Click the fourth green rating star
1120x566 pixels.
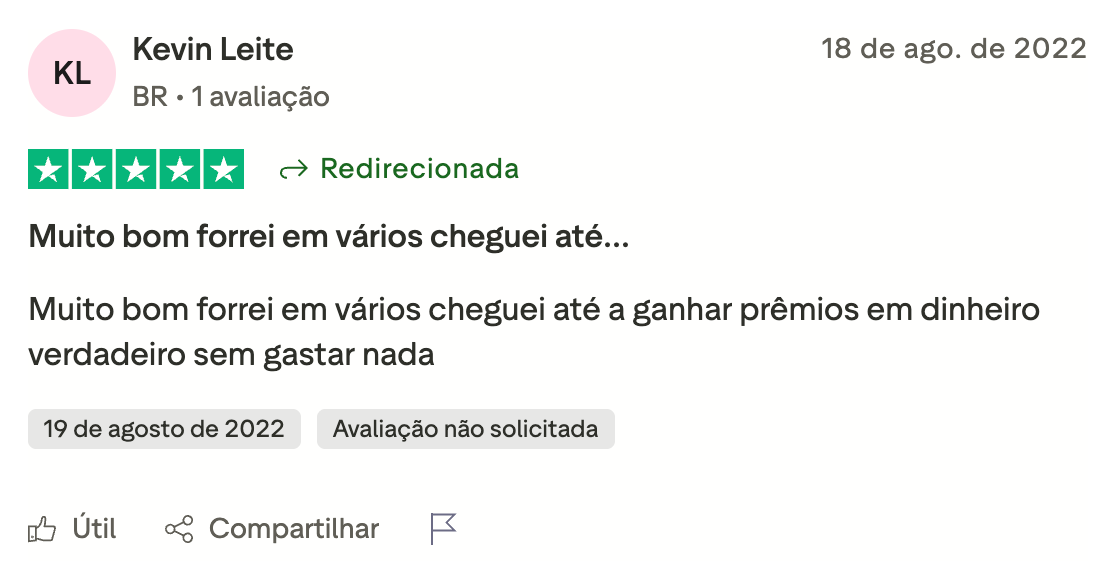180,169
